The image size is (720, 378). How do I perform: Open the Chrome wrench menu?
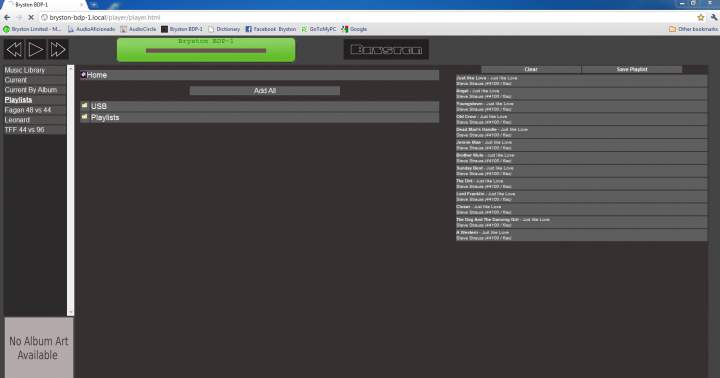(x=714, y=17)
